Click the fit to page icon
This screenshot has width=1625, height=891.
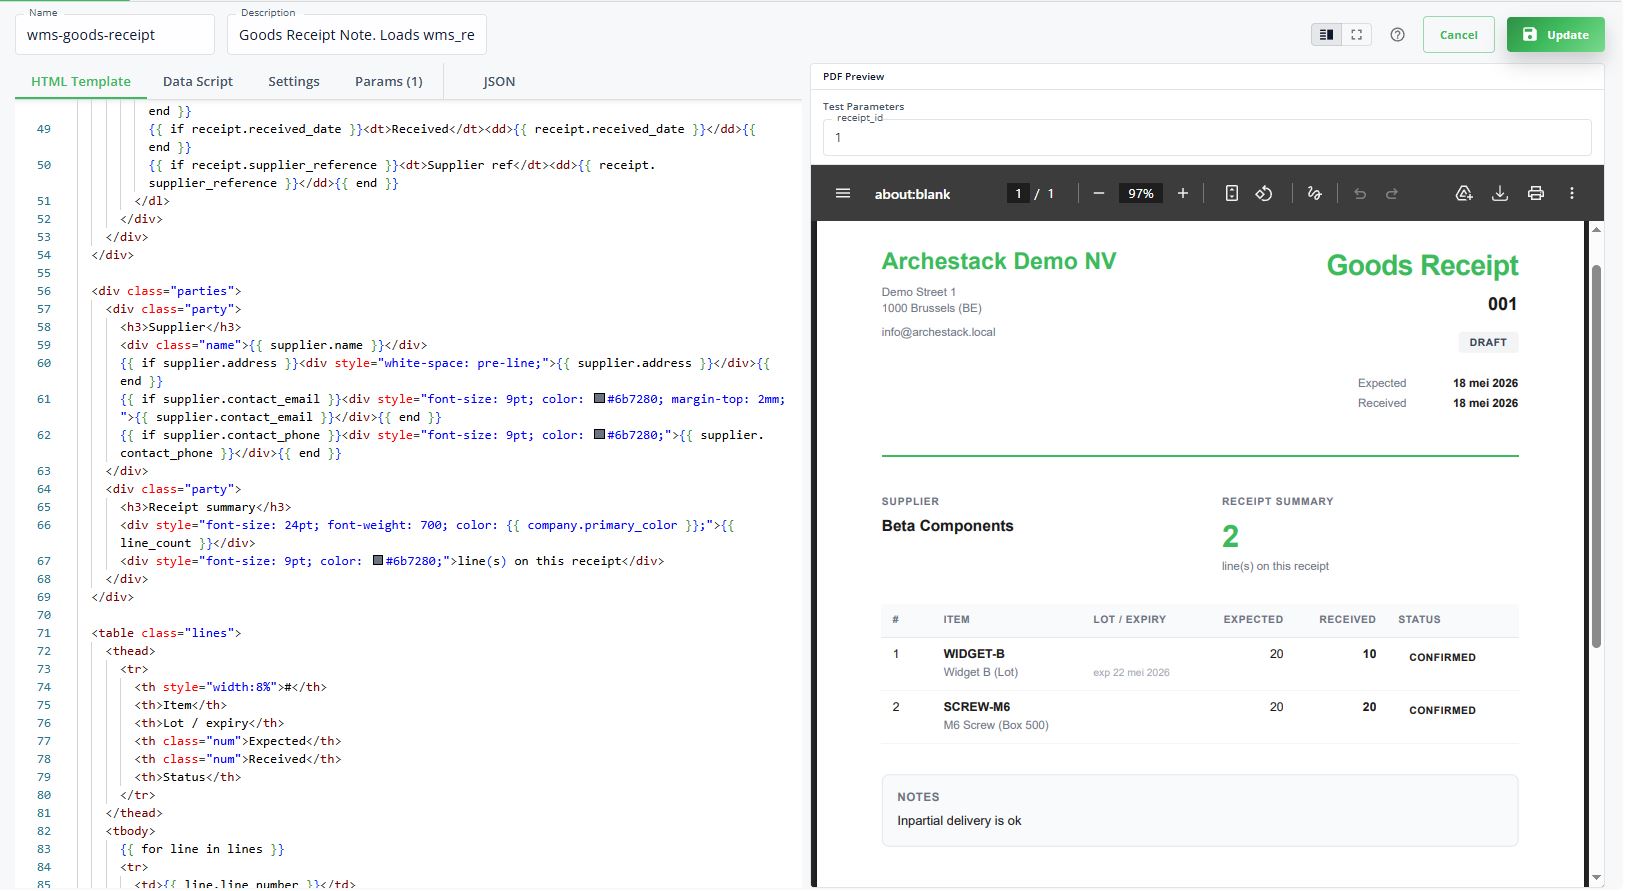[1232, 193]
